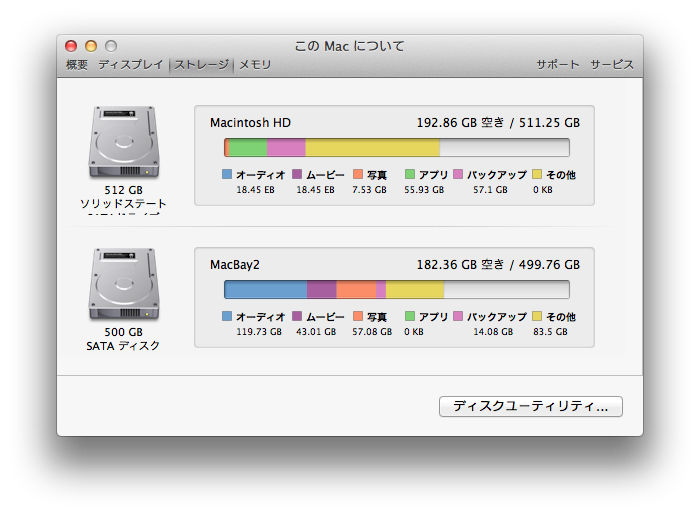Click the 43.01 GB movies value
Screen dimensions: 700x515
click(316, 332)
